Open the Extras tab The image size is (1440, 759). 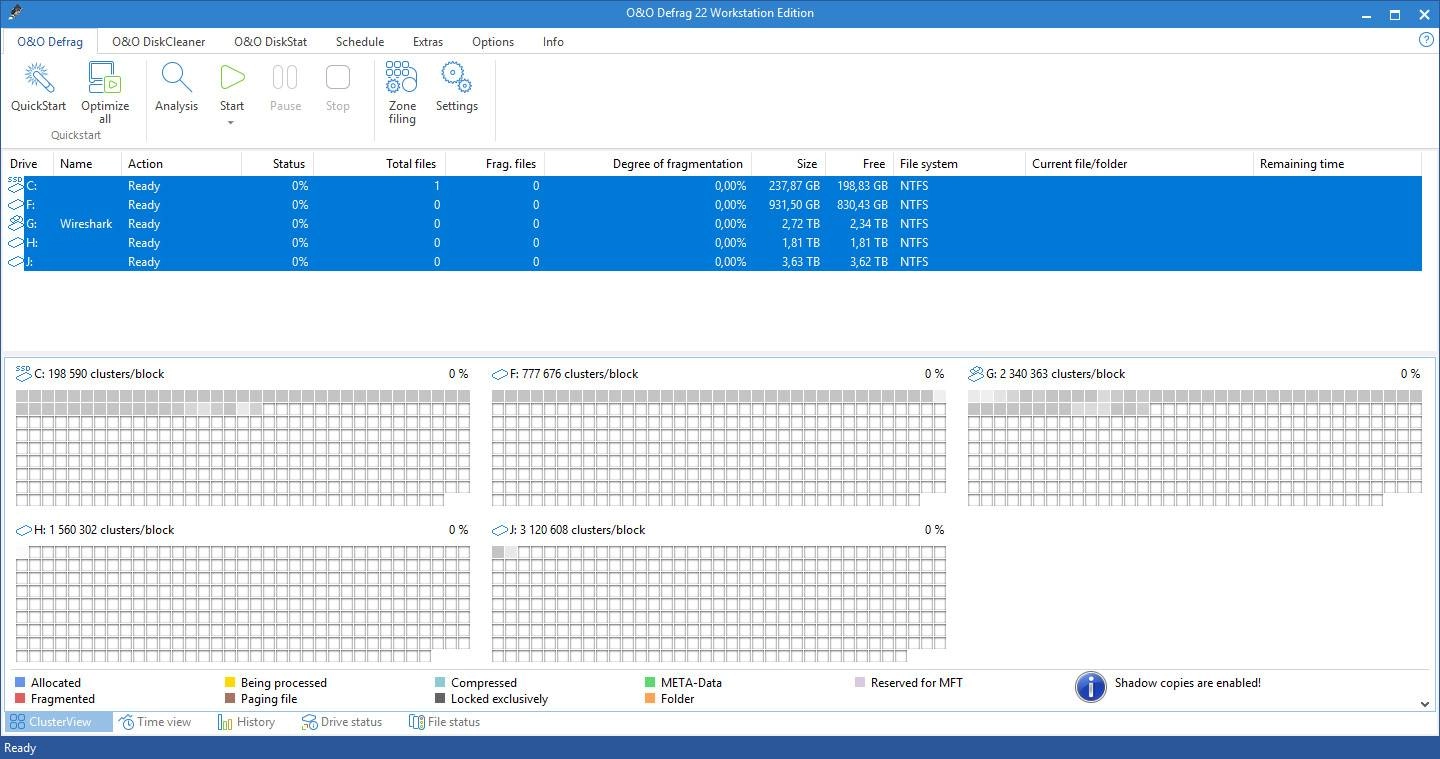(x=428, y=42)
